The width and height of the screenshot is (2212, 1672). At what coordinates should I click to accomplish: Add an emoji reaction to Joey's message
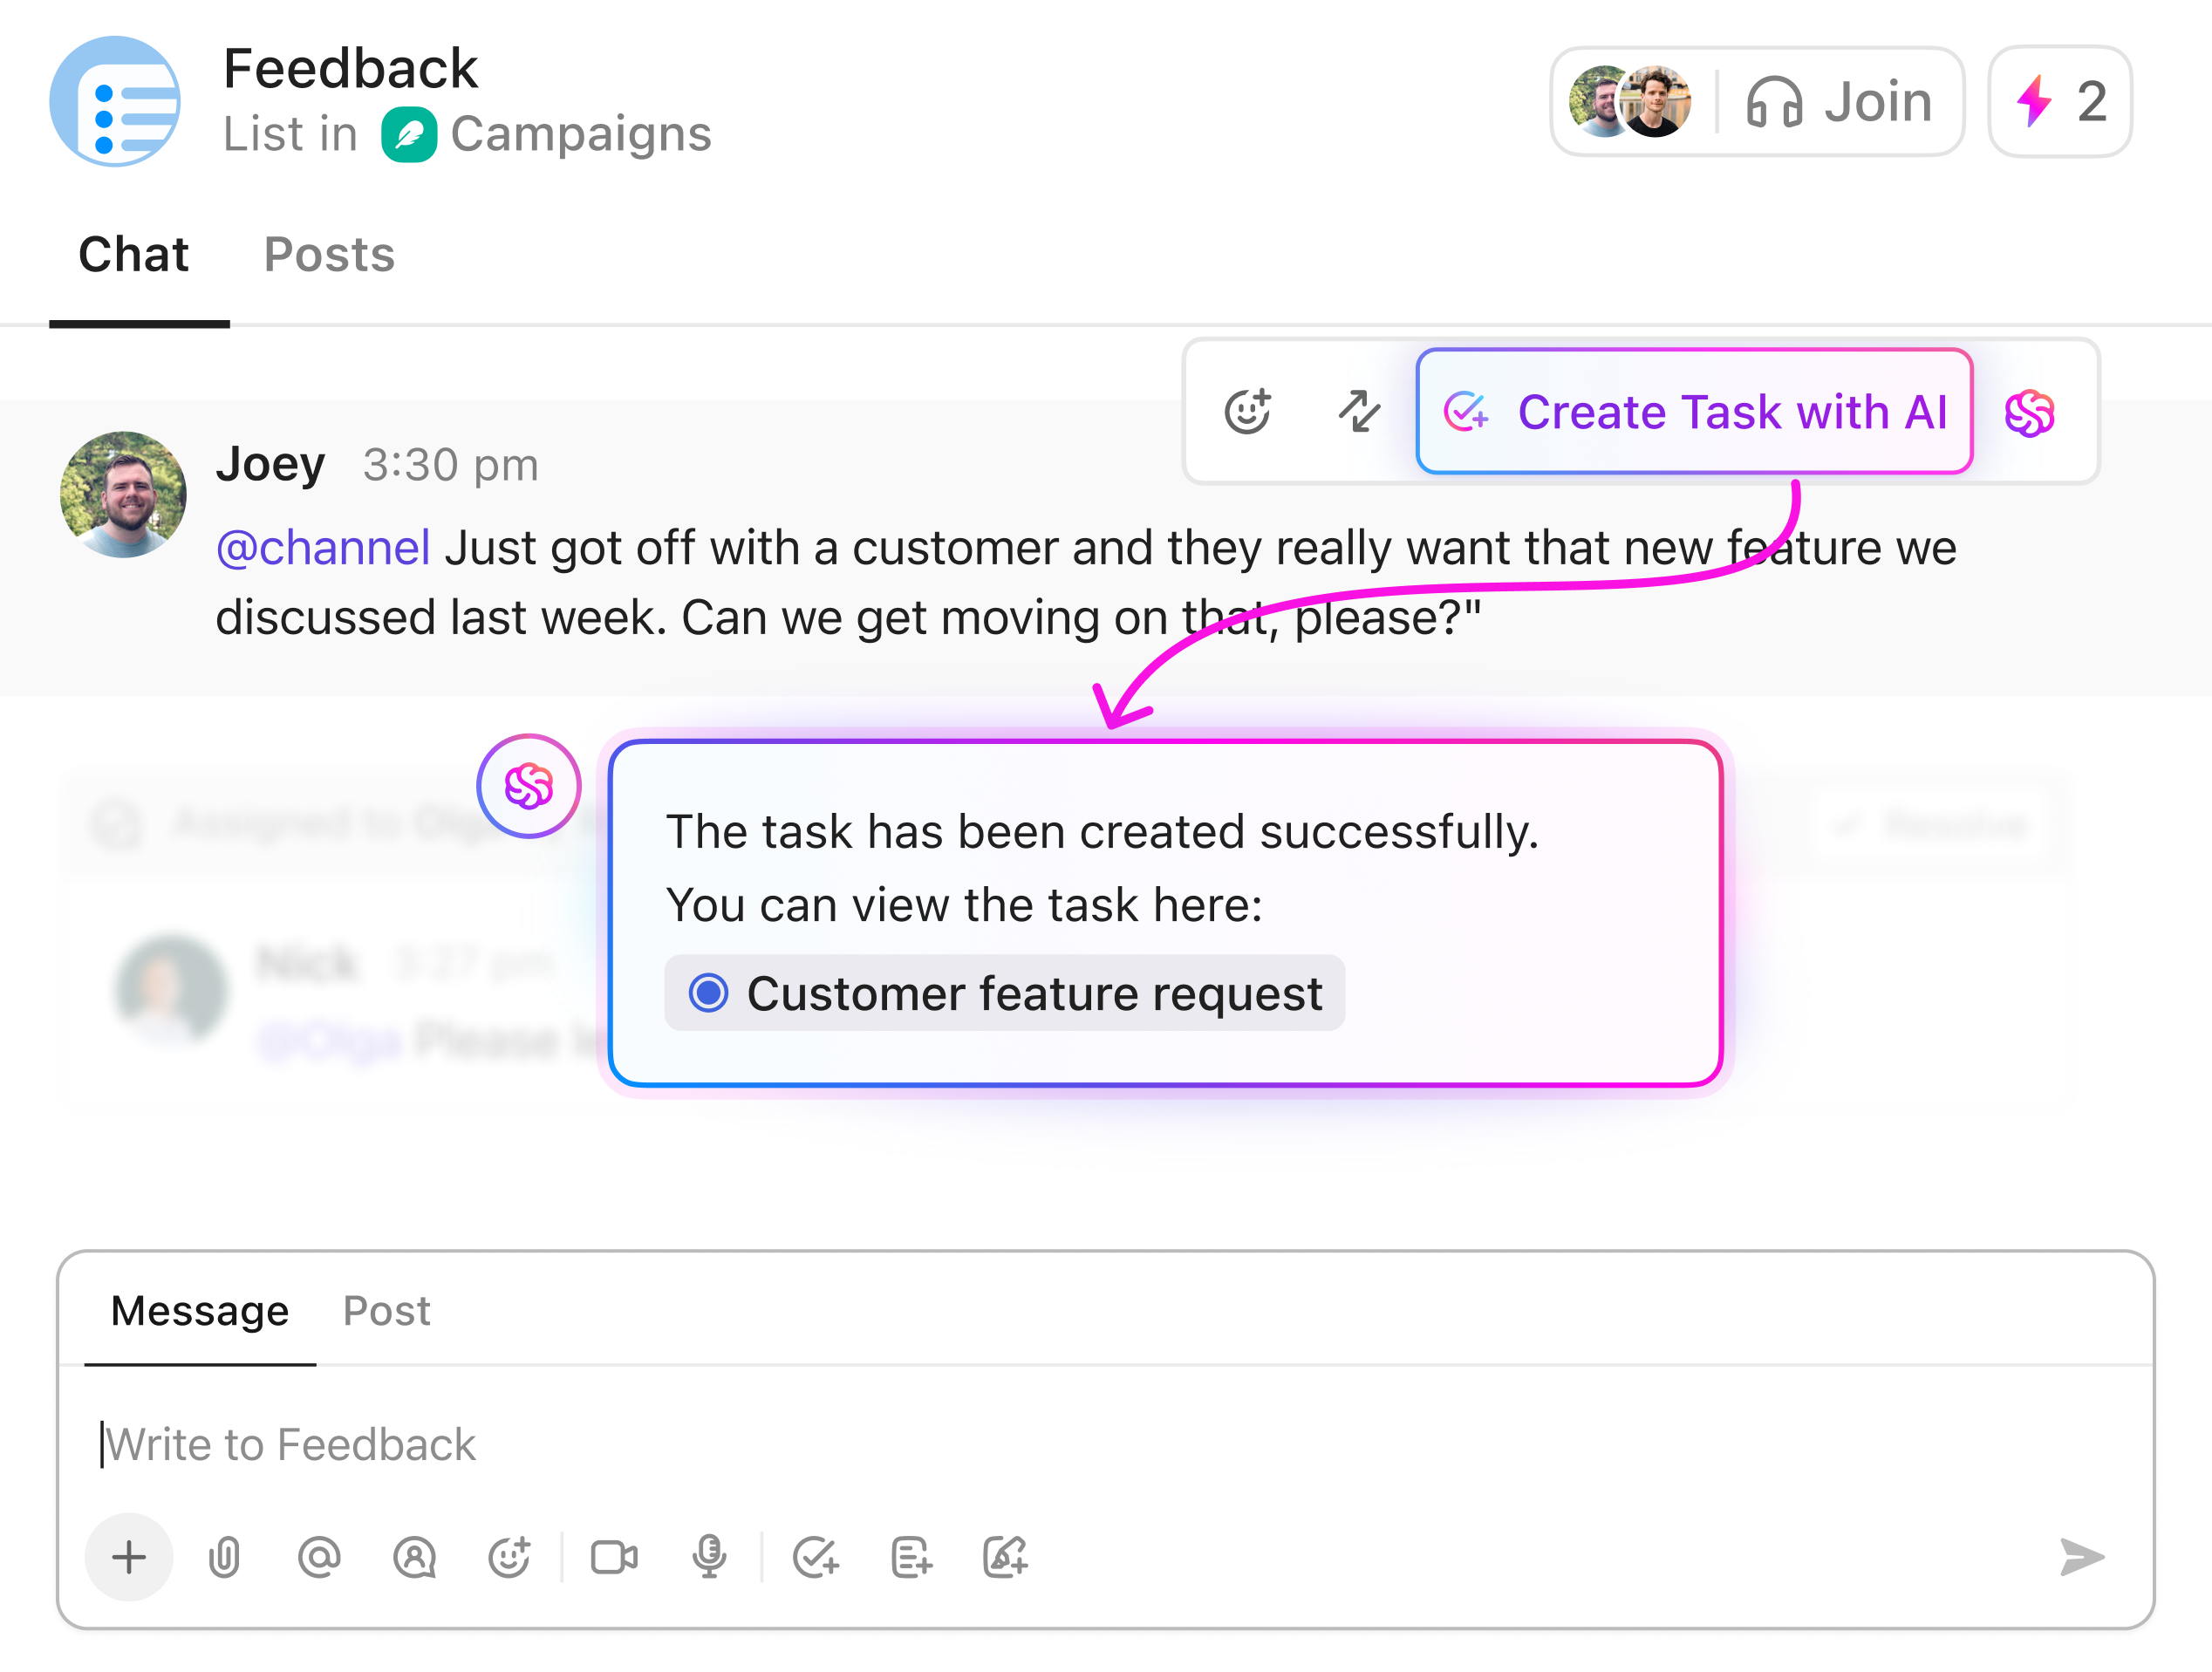tap(1248, 411)
